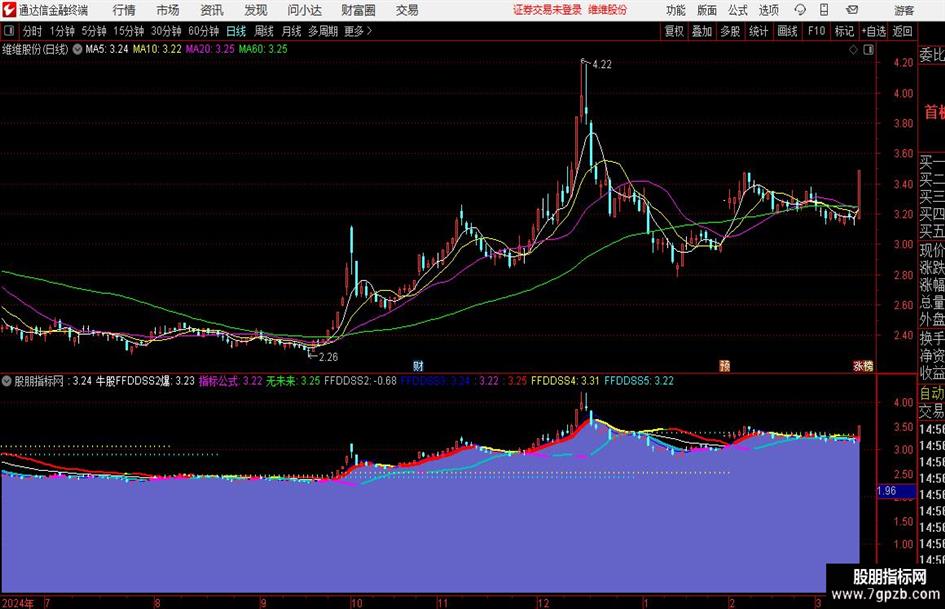The height and width of the screenshot is (609, 945).
Task: Click the 多股 multi-stock button
Action: coord(730,31)
